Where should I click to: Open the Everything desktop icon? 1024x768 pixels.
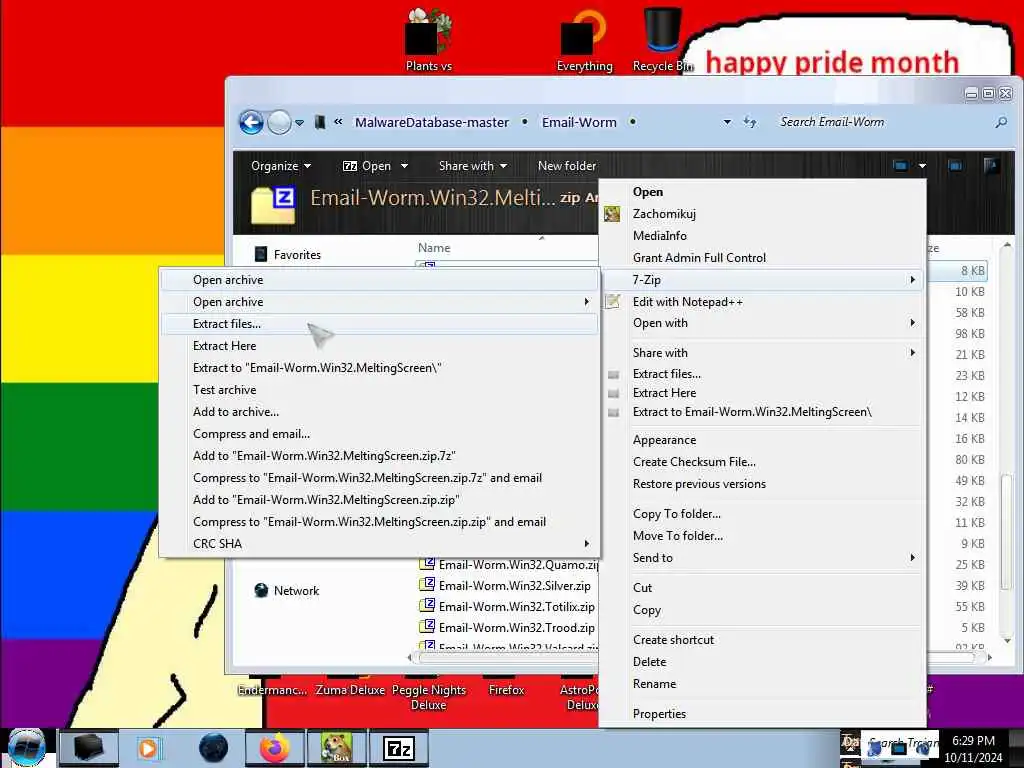click(584, 38)
